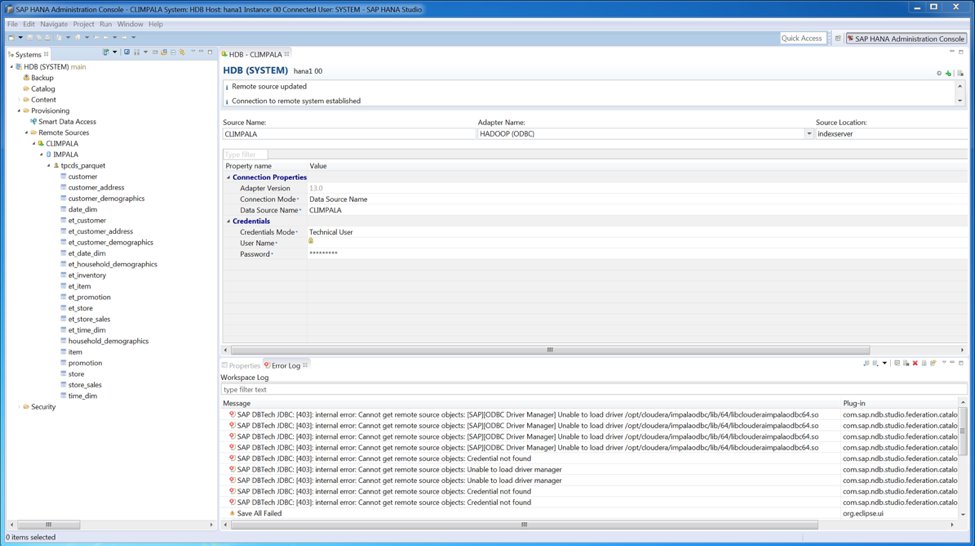Click the table icon next to et_inventory
This screenshot has width=975, height=546.
(x=63, y=275)
